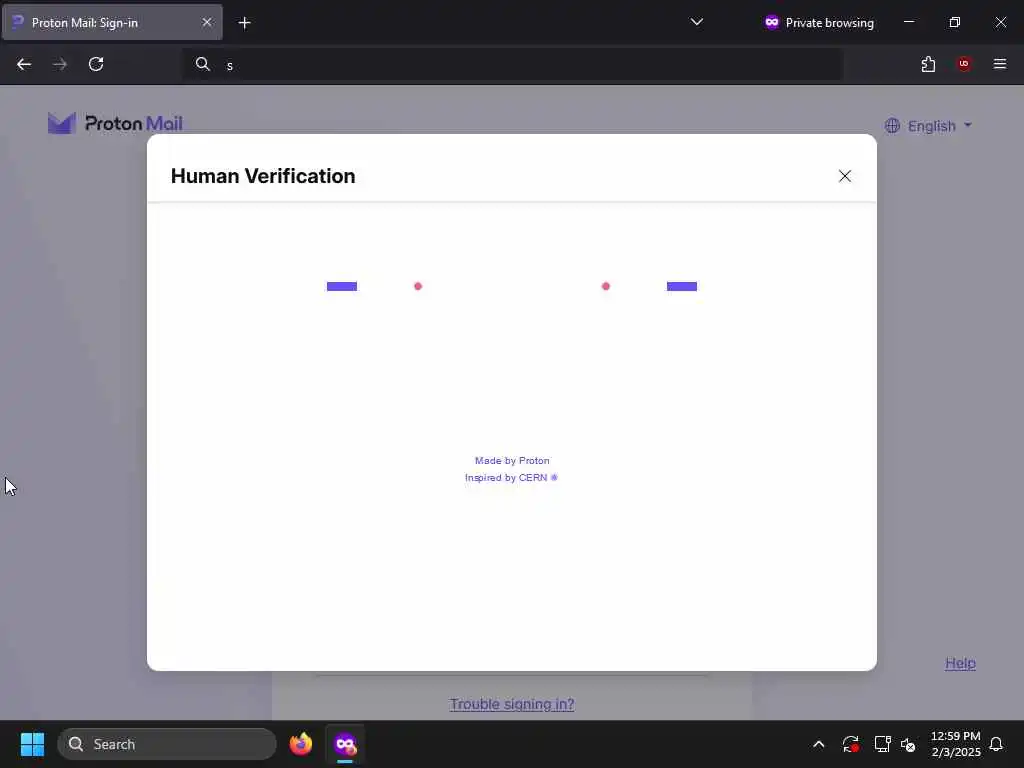Restore down the browser window
The image size is (1024, 768).
pyautogui.click(x=955, y=22)
